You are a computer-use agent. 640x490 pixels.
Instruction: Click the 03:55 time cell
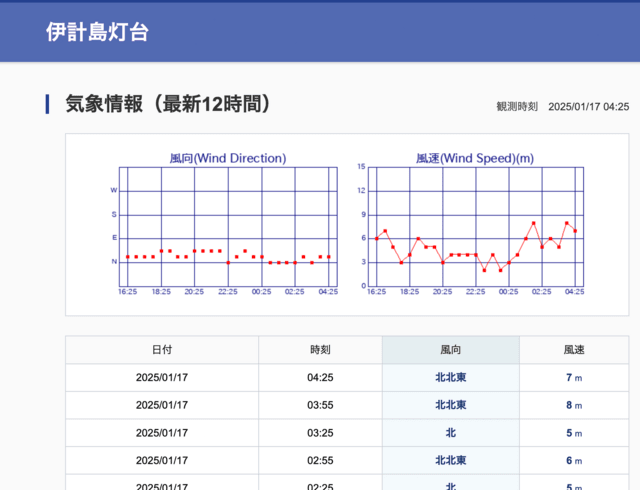[x=320, y=405]
